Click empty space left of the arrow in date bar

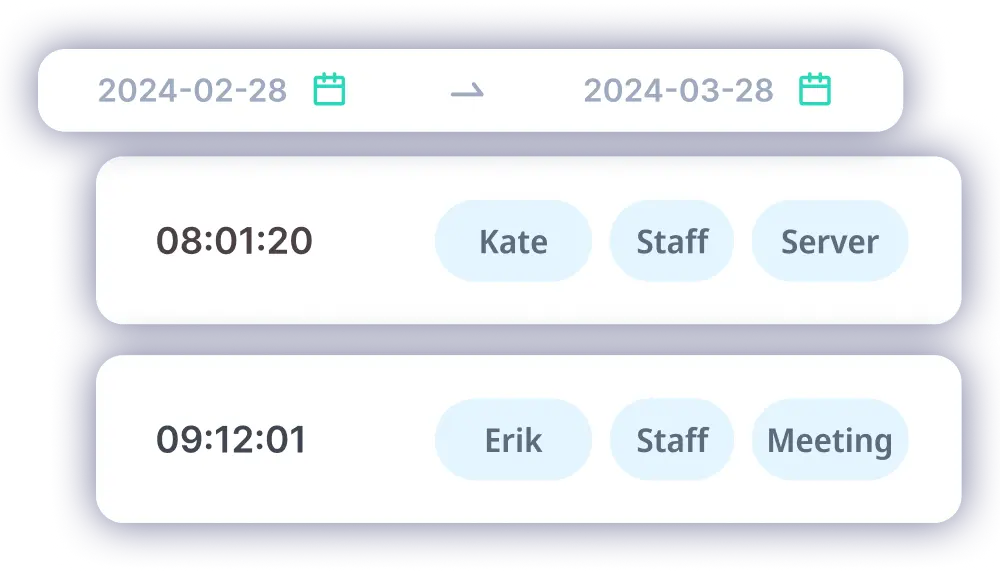[398, 91]
